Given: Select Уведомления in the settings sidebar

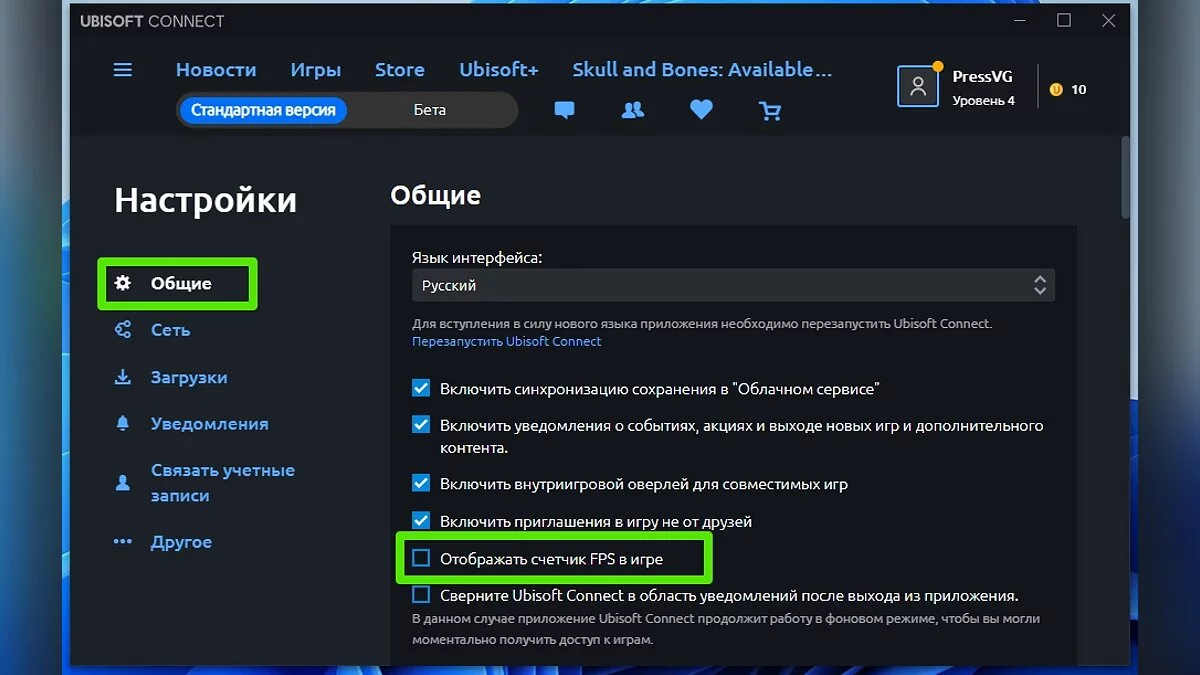Looking at the screenshot, I should point(209,424).
